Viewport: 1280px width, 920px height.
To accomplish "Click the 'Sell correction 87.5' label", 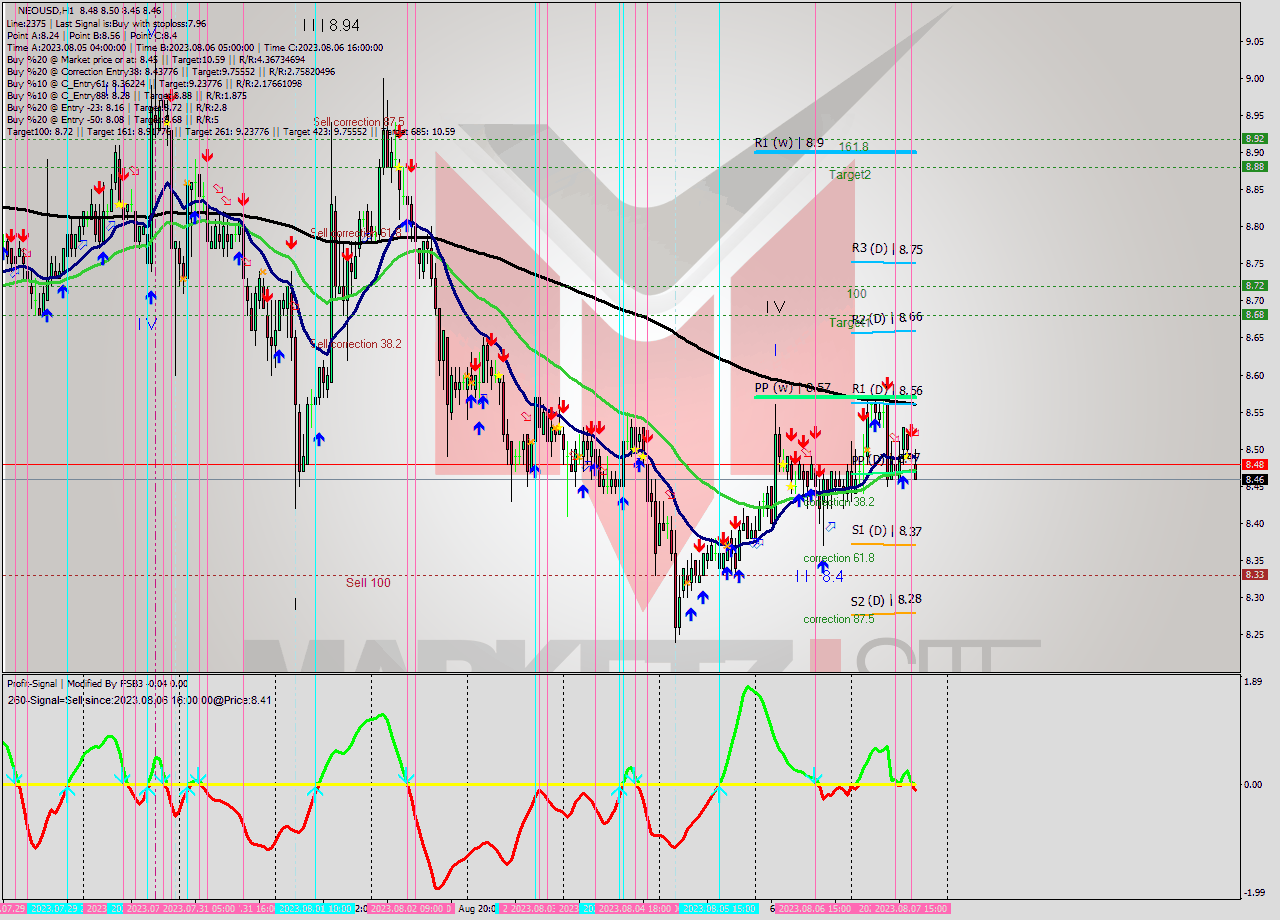I will [x=359, y=121].
